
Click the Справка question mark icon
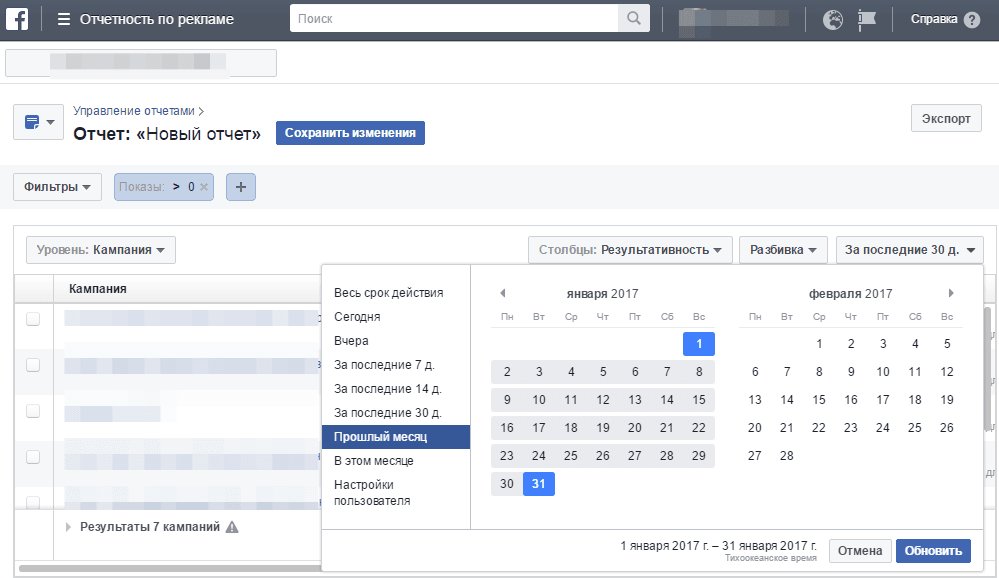[972, 20]
